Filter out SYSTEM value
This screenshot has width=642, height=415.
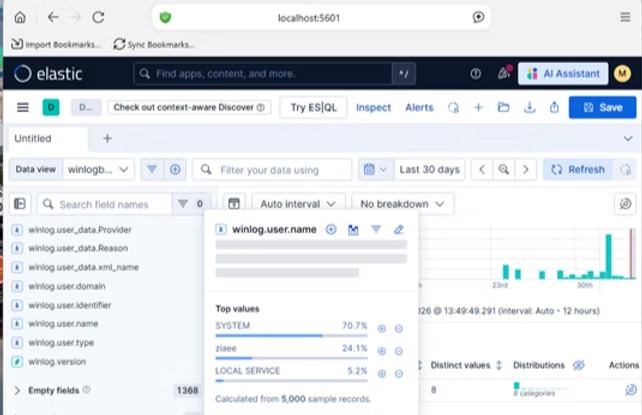coord(398,329)
